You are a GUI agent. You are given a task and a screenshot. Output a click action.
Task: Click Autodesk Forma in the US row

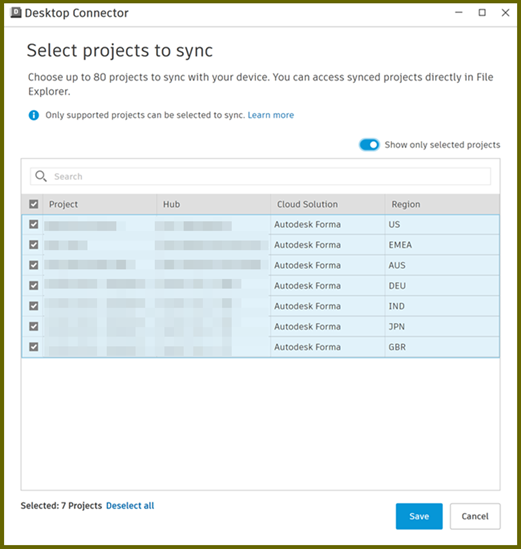(x=307, y=224)
